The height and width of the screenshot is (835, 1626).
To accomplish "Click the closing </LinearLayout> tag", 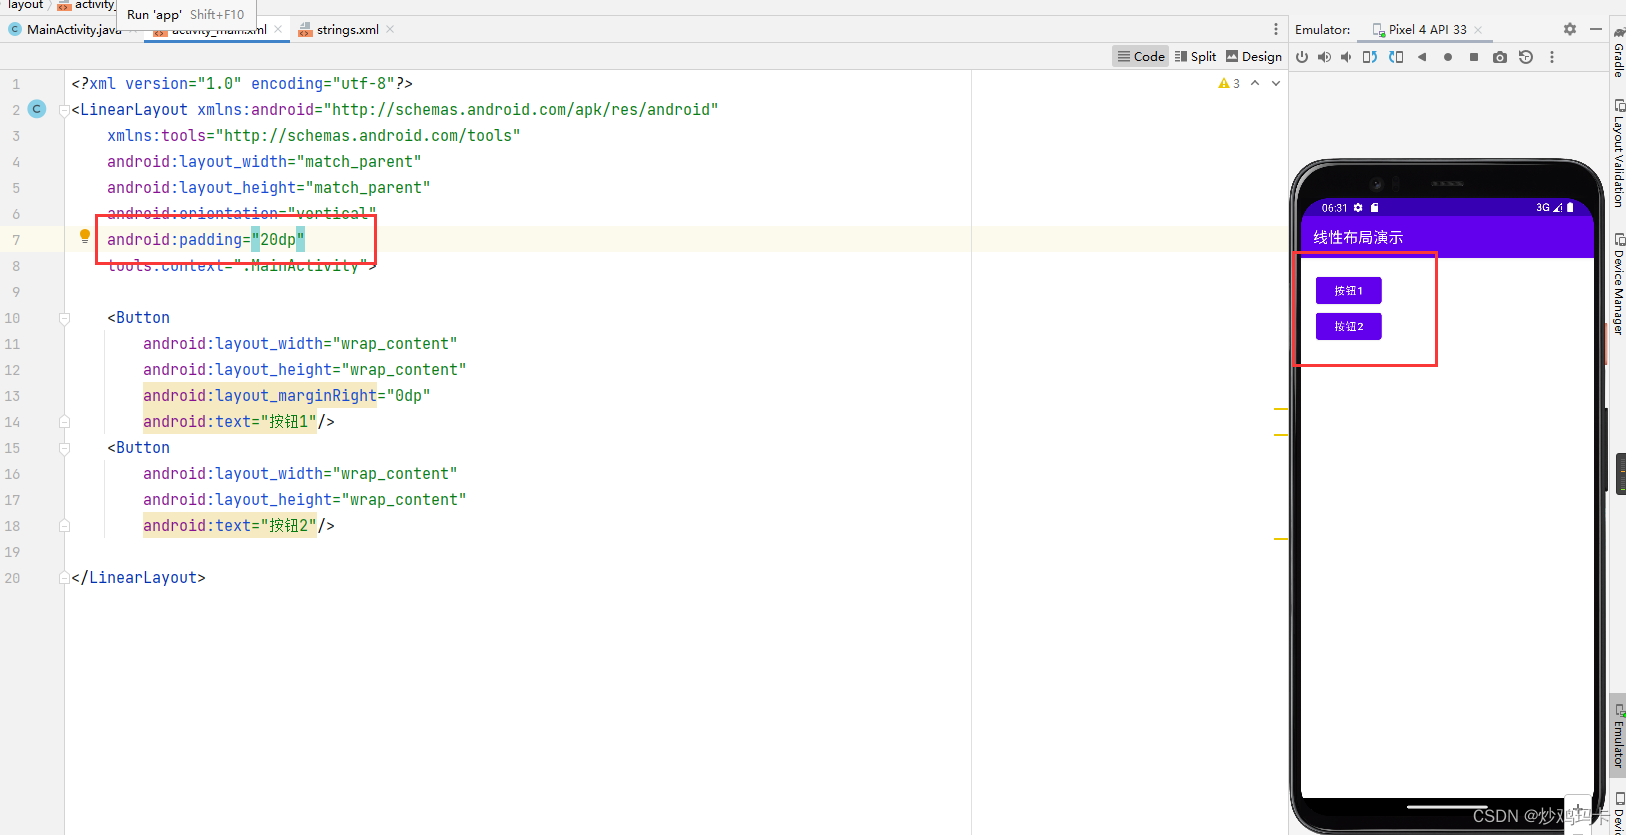I will (x=138, y=578).
